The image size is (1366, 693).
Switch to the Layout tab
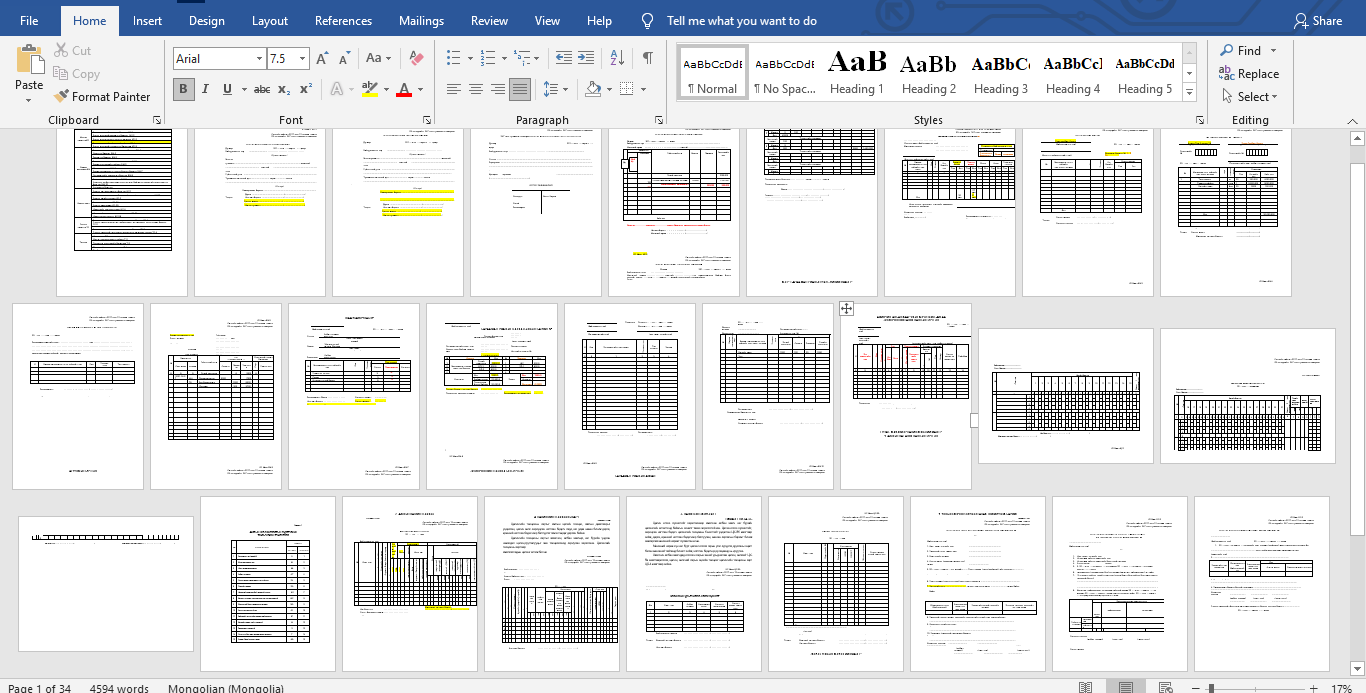coord(270,21)
